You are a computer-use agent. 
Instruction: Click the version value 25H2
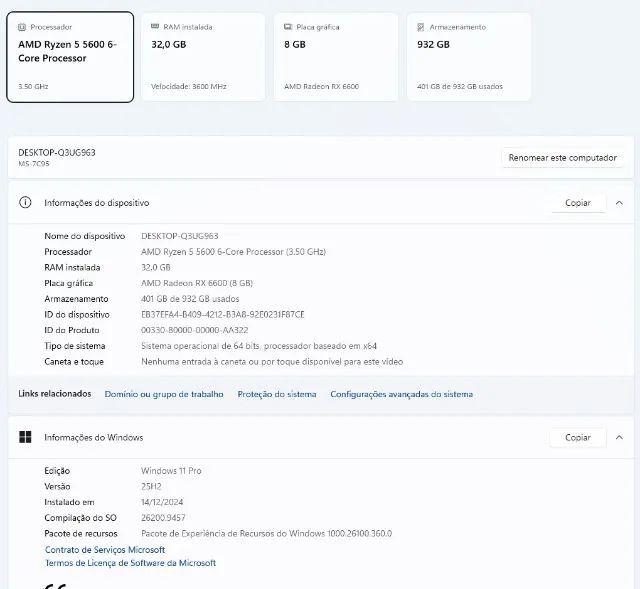(x=151, y=487)
